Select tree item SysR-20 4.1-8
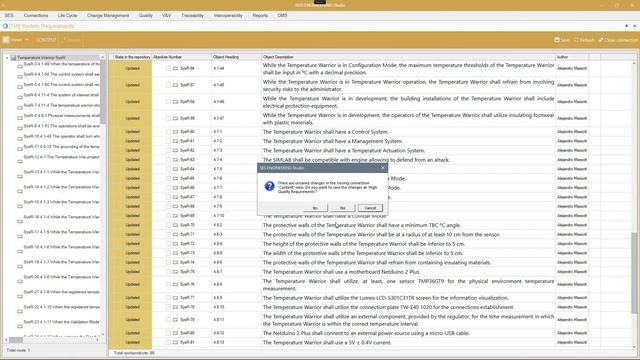This screenshot has width=640, height=360. [61, 277]
